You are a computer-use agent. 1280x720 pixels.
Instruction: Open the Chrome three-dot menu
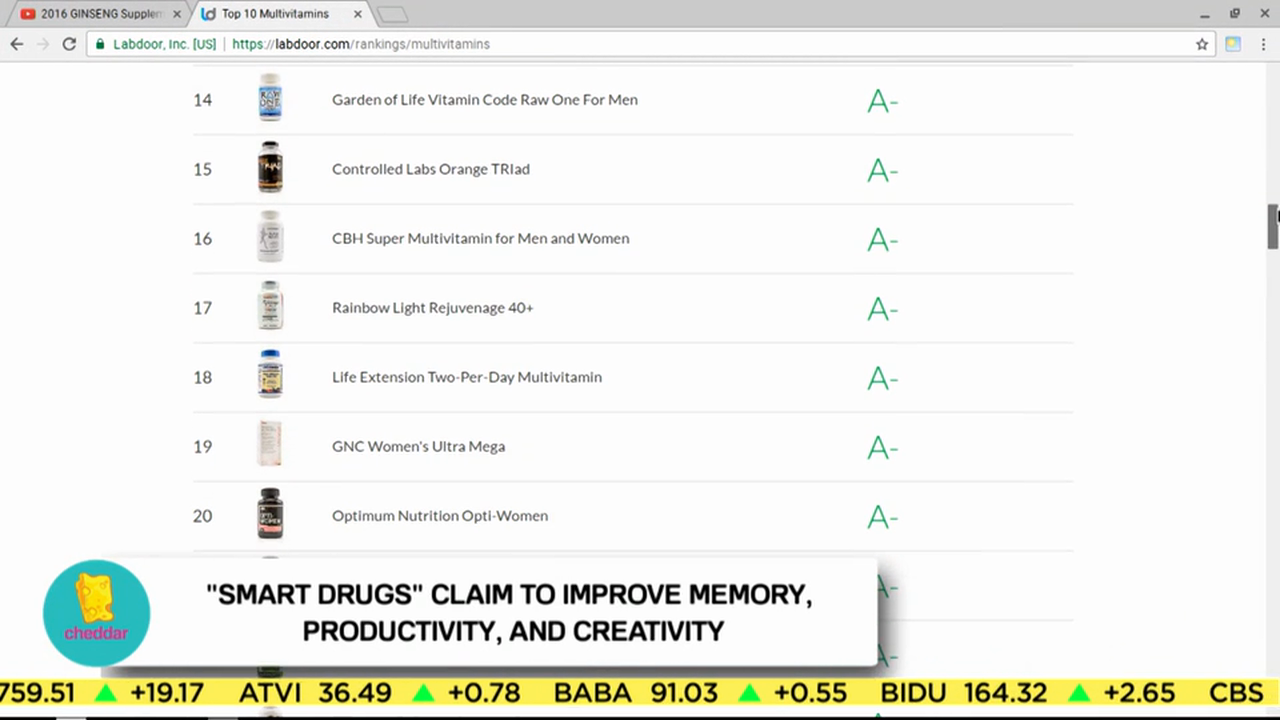pos(1262,44)
